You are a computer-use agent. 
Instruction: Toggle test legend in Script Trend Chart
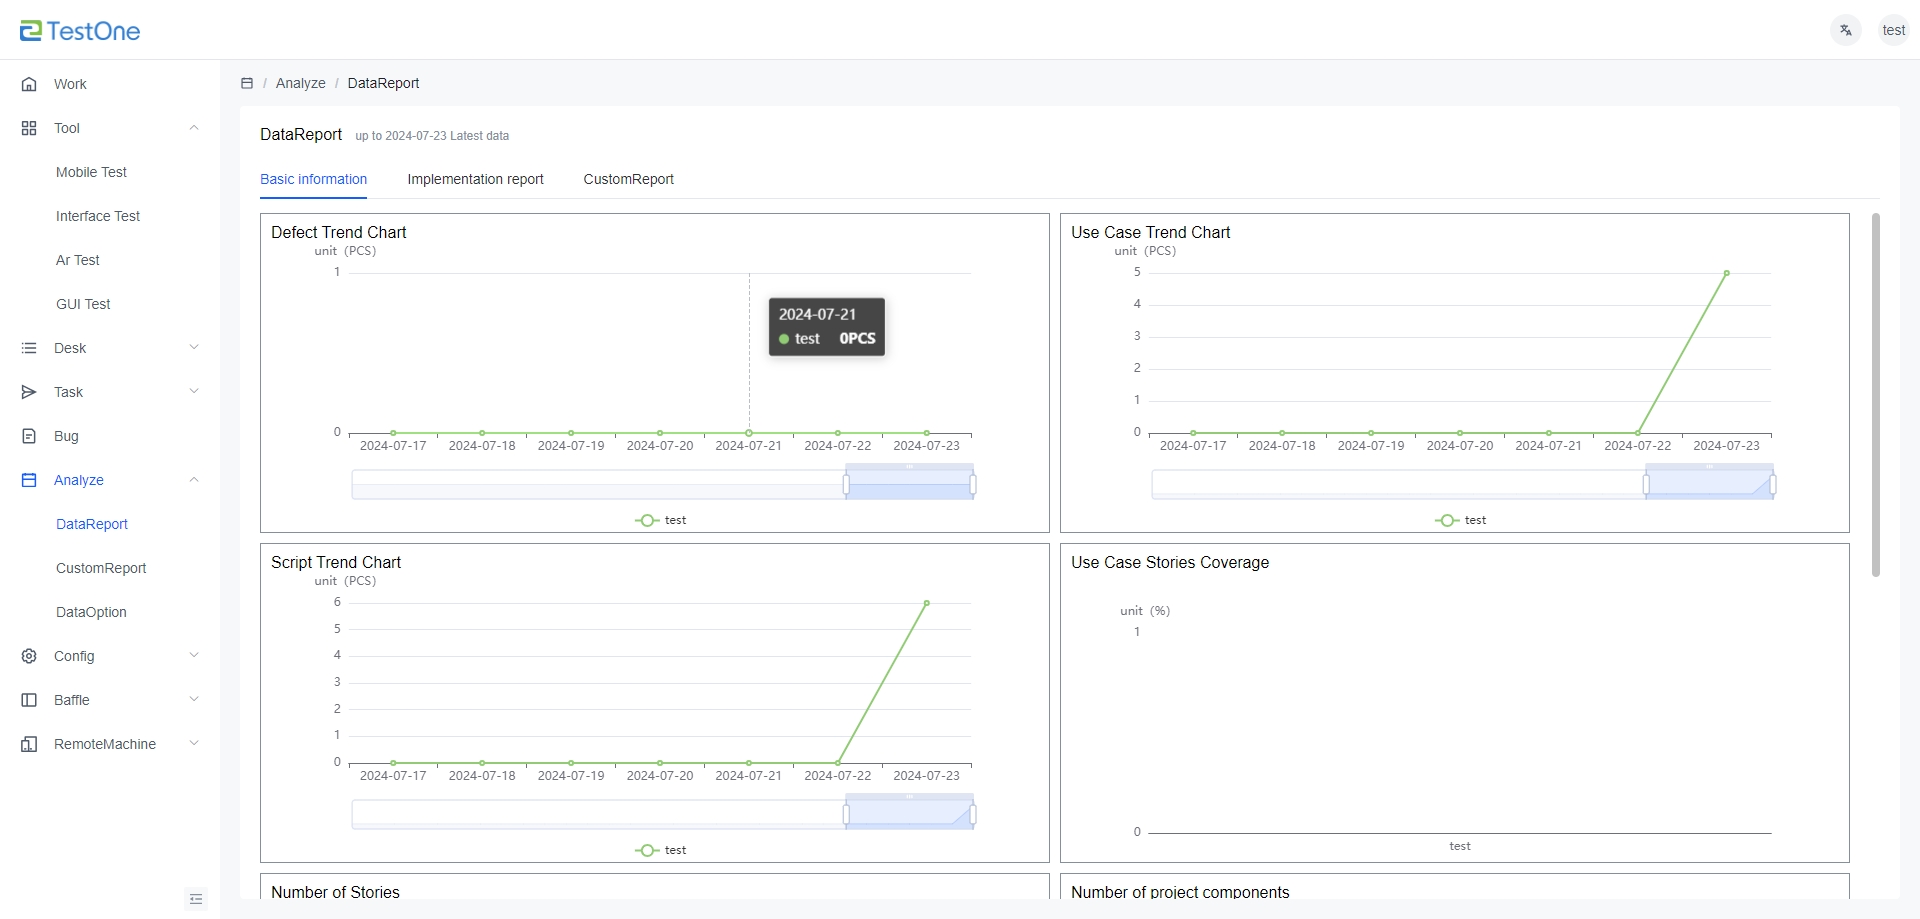coord(660,850)
